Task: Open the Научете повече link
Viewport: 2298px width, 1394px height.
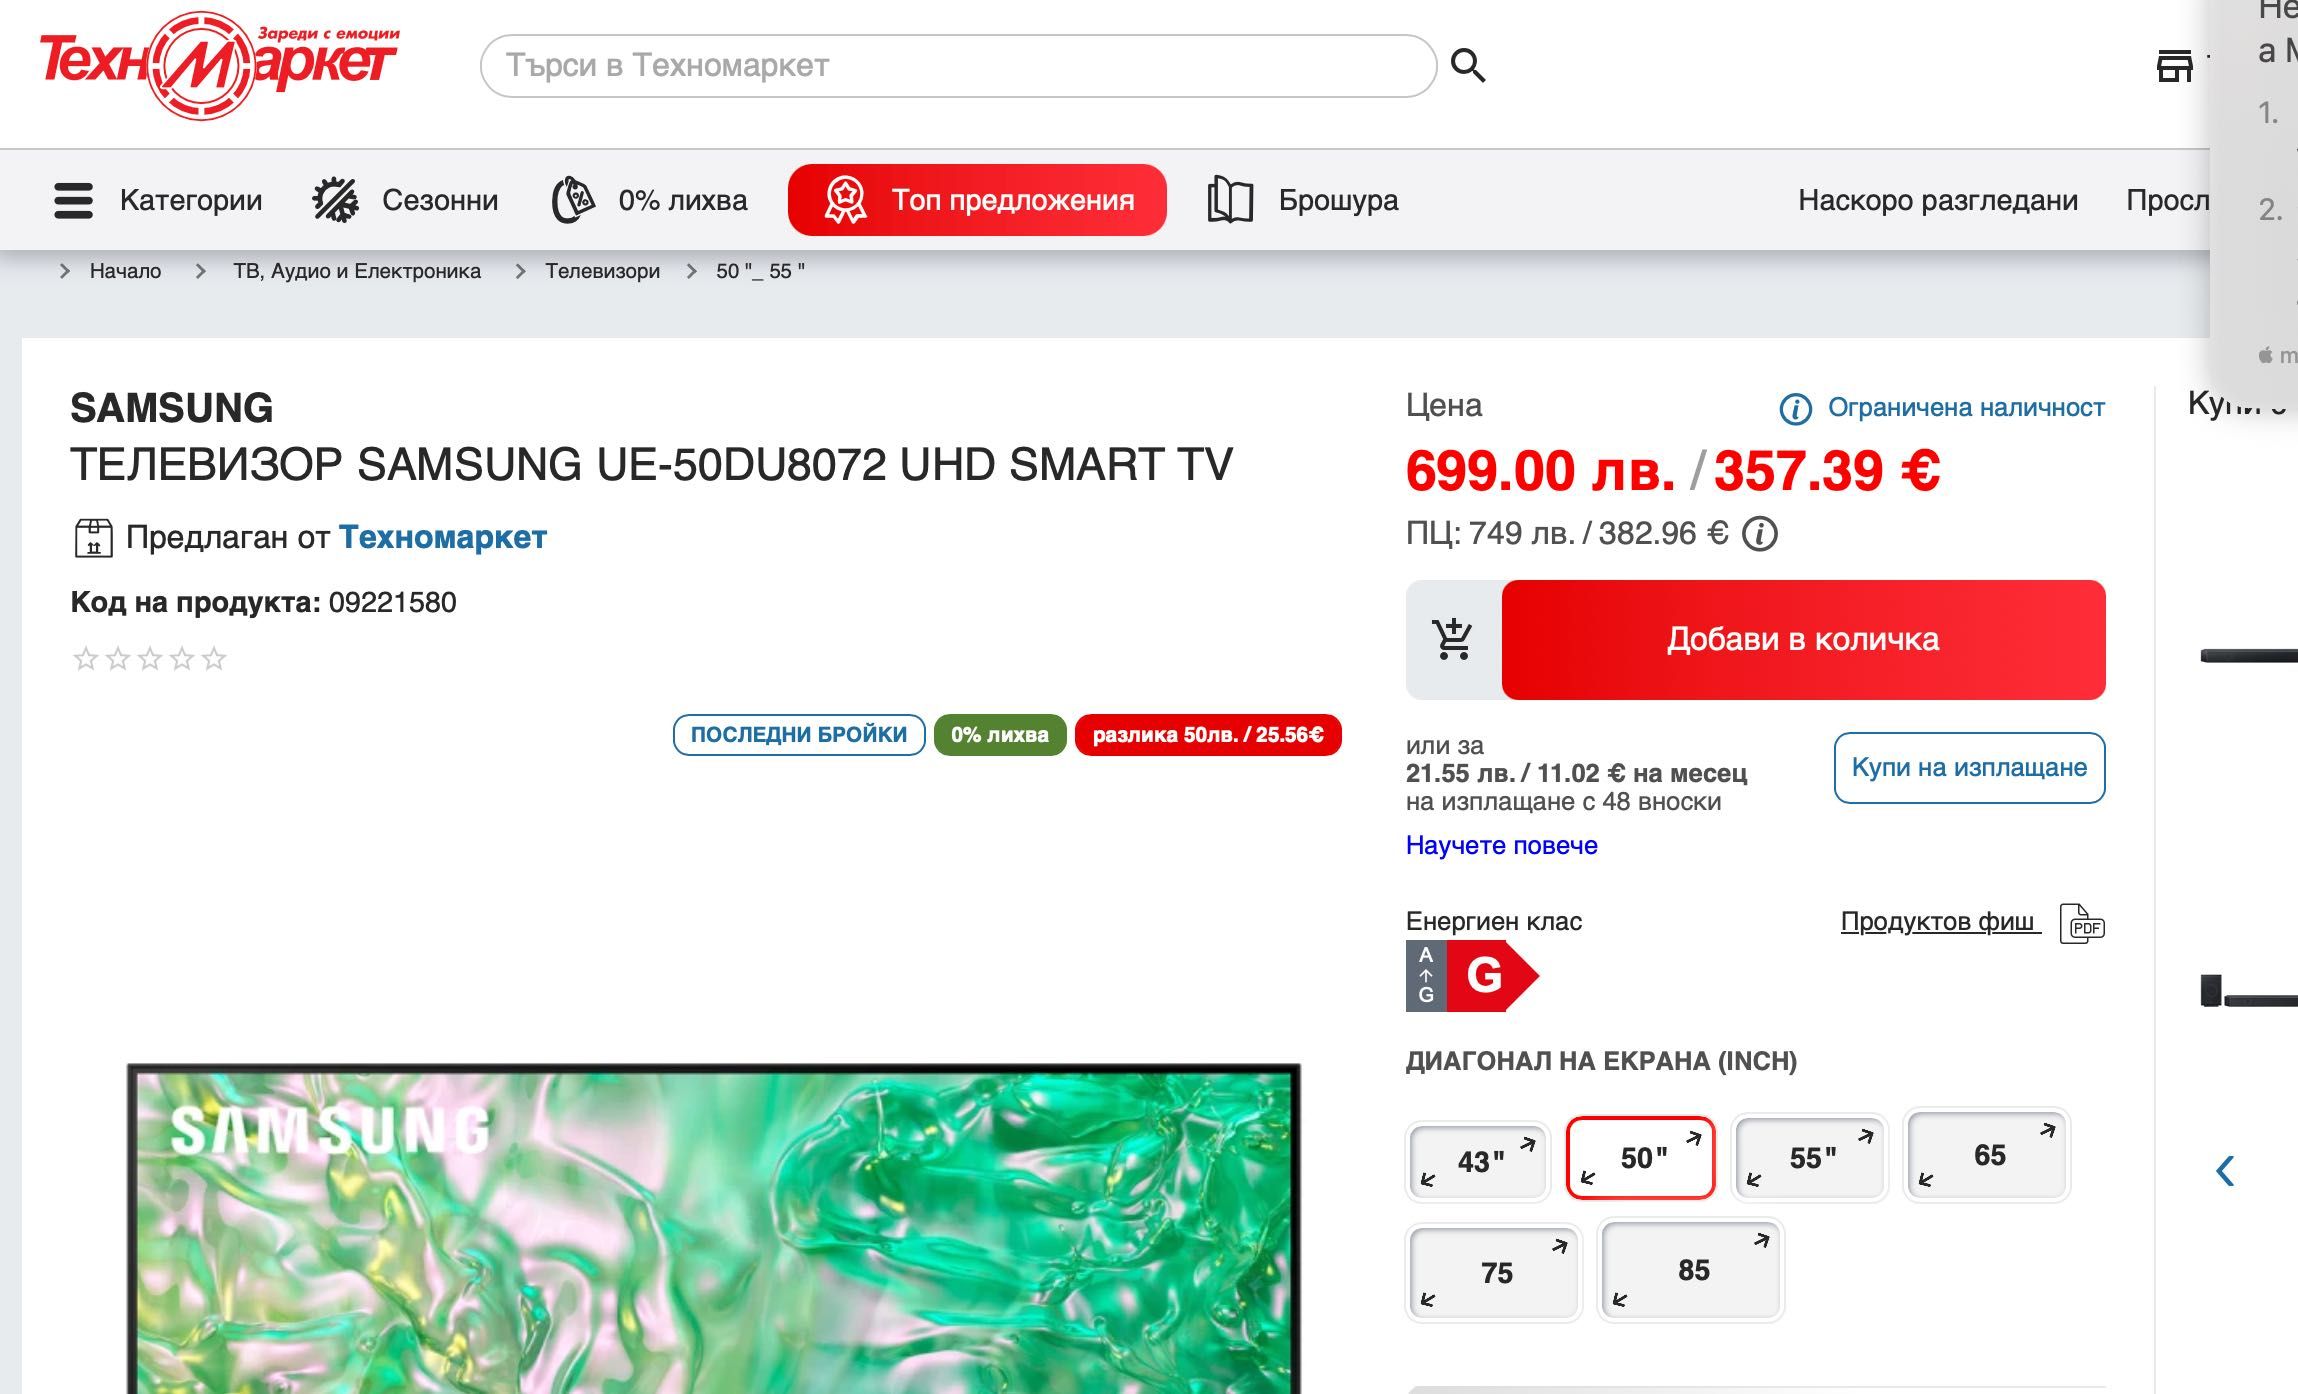Action: point(1501,846)
